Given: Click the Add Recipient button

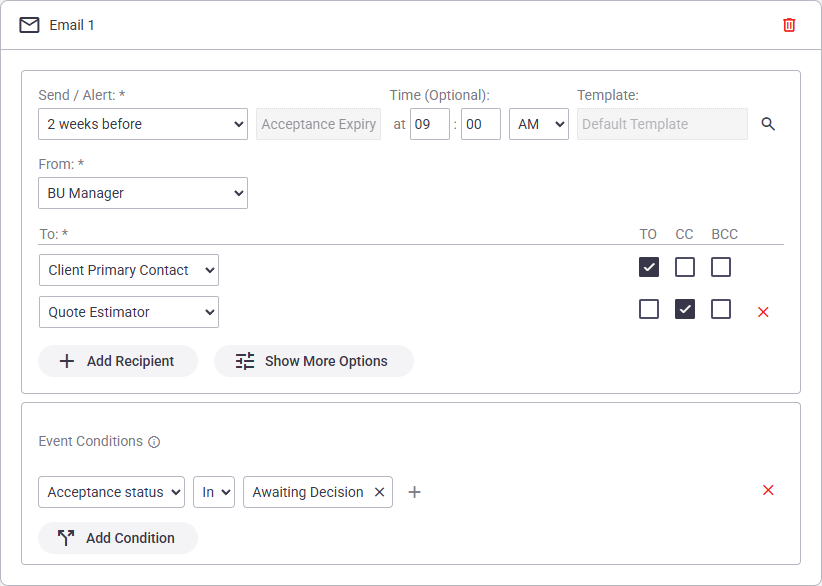Looking at the screenshot, I should [x=118, y=361].
